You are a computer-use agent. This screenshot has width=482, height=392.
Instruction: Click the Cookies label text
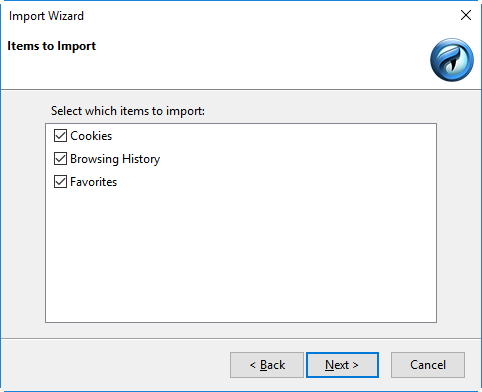tap(91, 136)
